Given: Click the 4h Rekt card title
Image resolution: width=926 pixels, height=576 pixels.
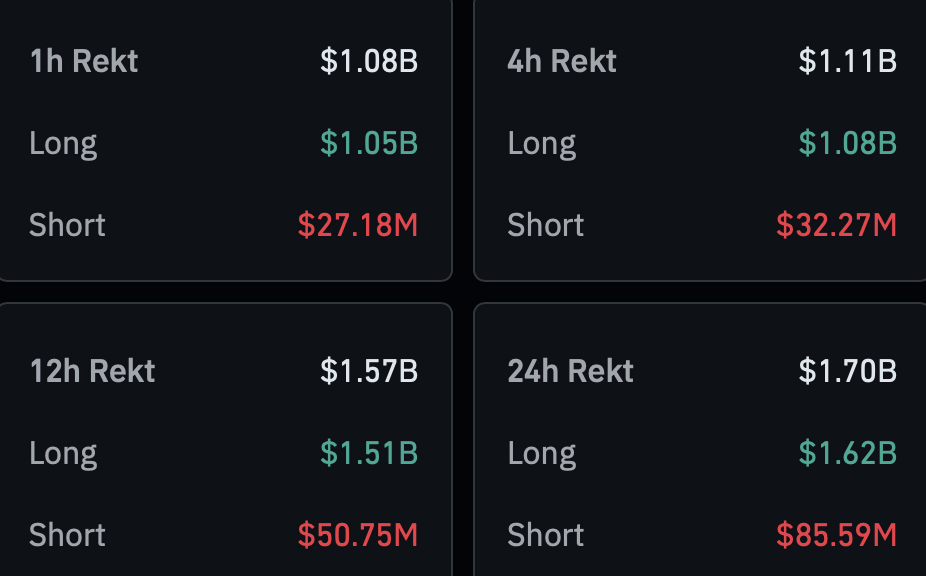Looking at the screenshot, I should pyautogui.click(x=562, y=61).
